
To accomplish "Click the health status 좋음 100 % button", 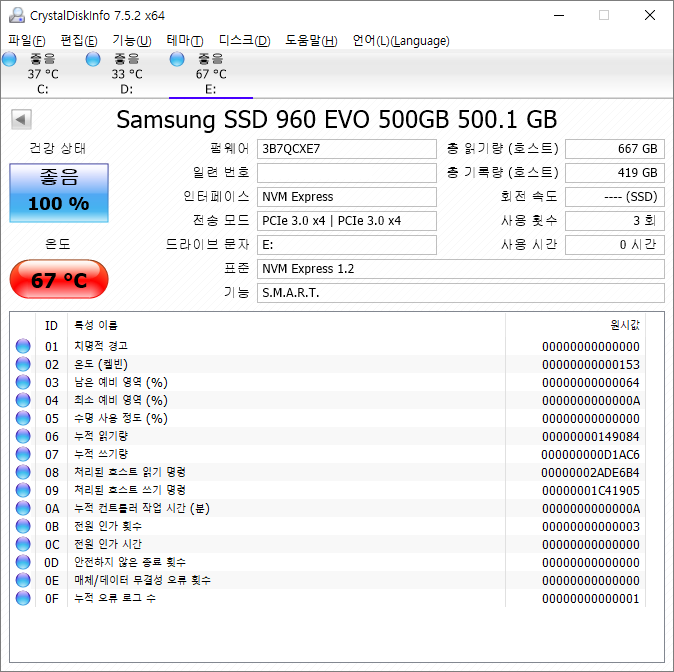I will tap(59, 193).
